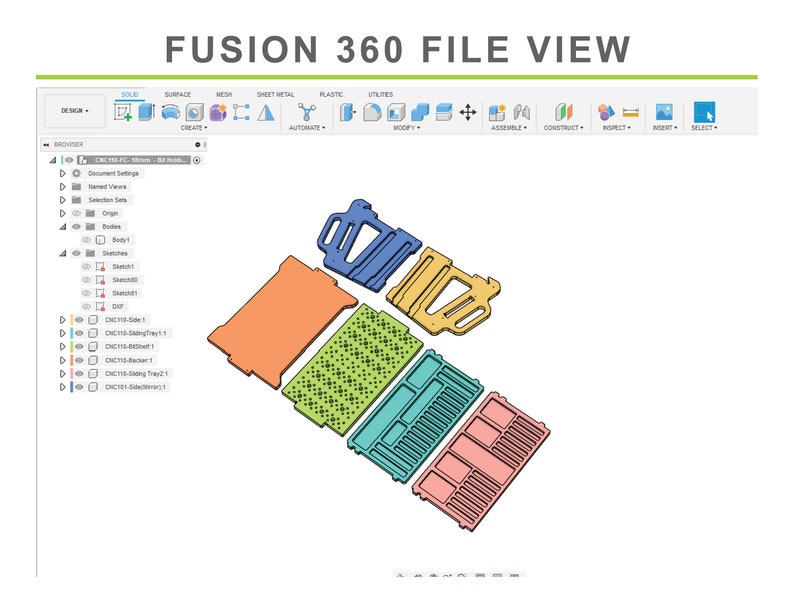
Task: Select the Revolve tool
Action: [171, 112]
